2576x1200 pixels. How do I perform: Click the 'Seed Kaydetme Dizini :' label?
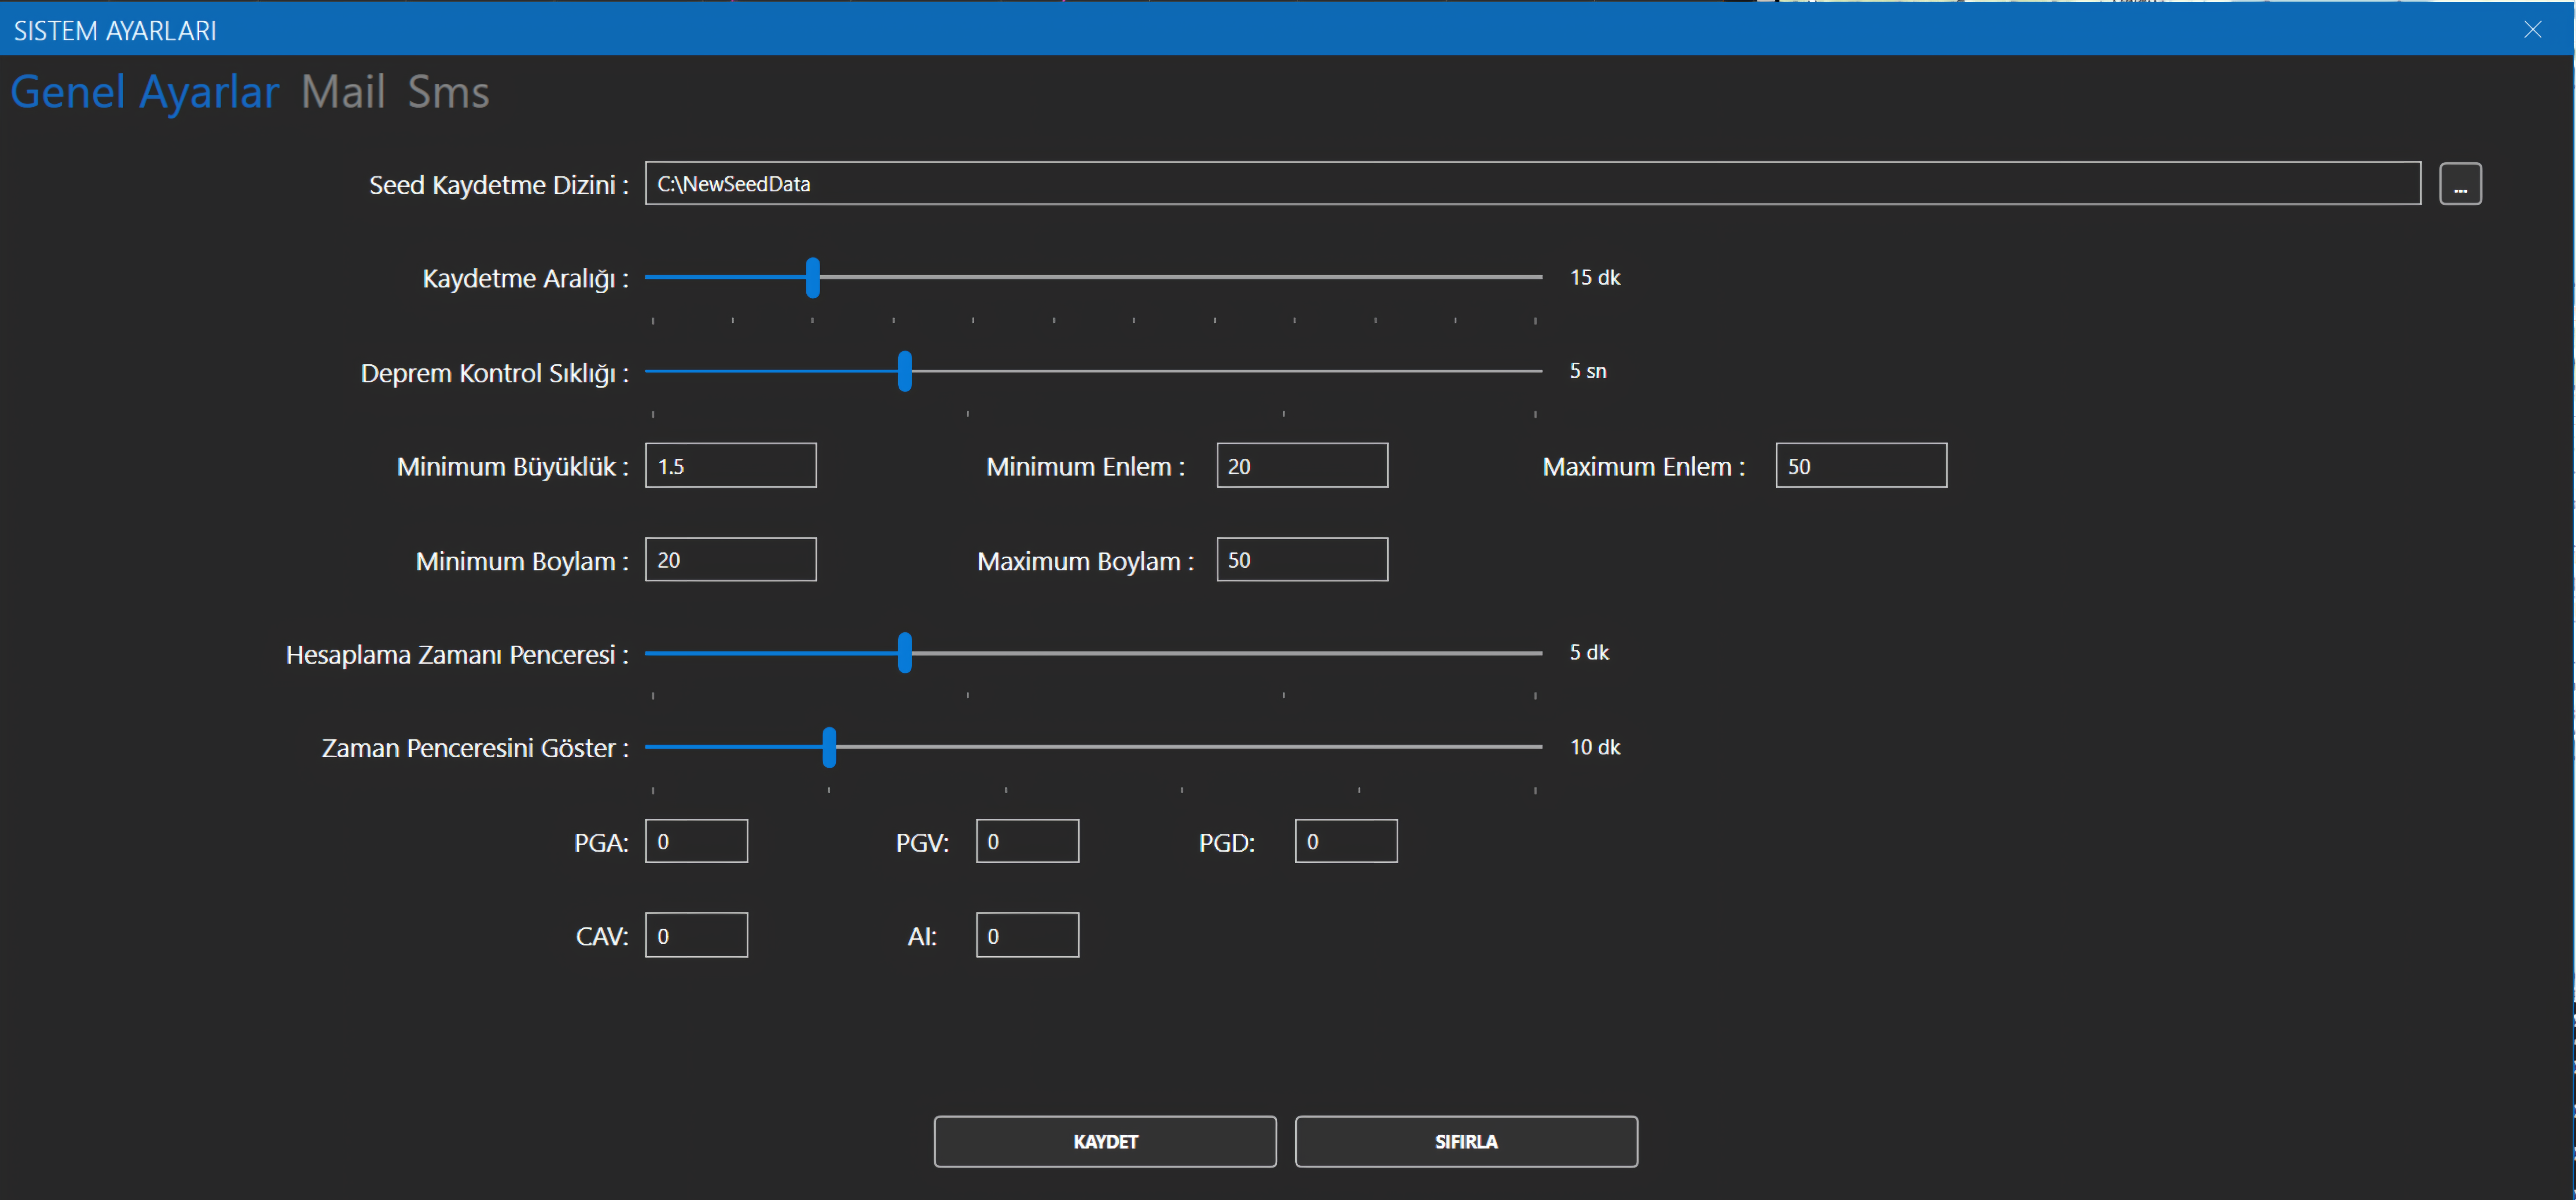pyautogui.click(x=499, y=185)
